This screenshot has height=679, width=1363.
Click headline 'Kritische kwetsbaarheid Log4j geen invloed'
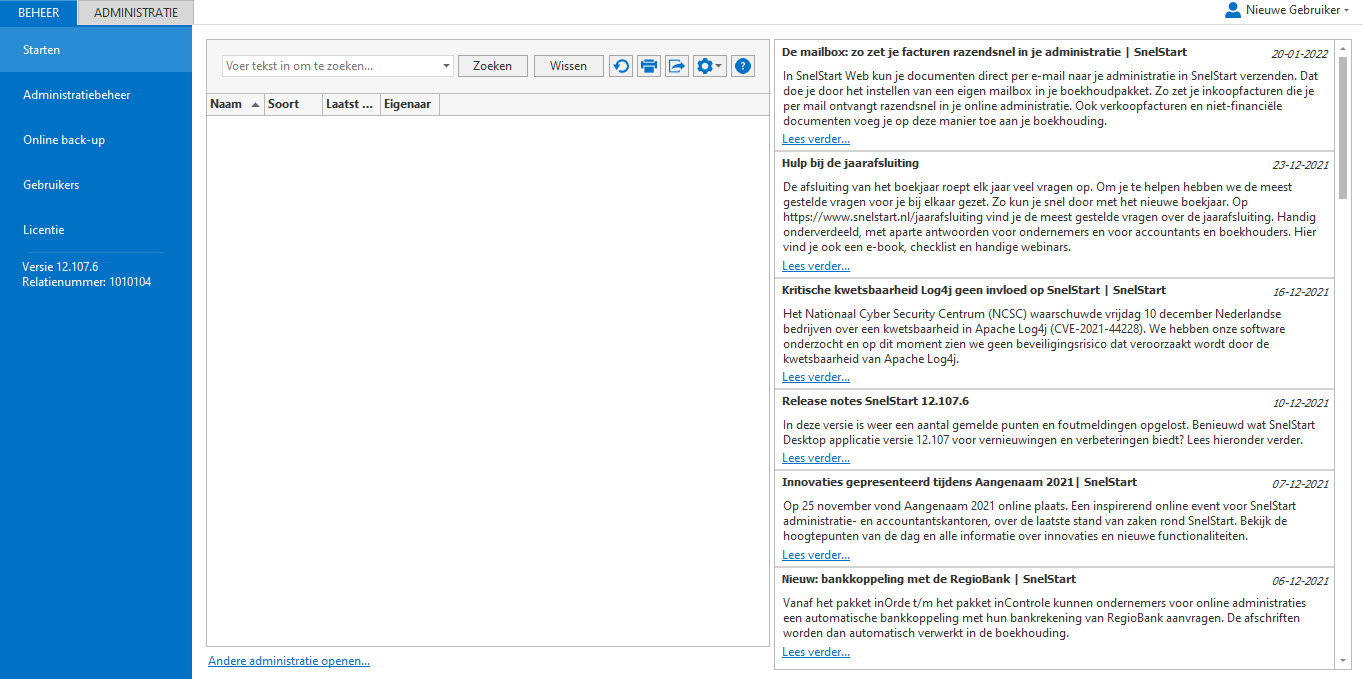(x=974, y=290)
